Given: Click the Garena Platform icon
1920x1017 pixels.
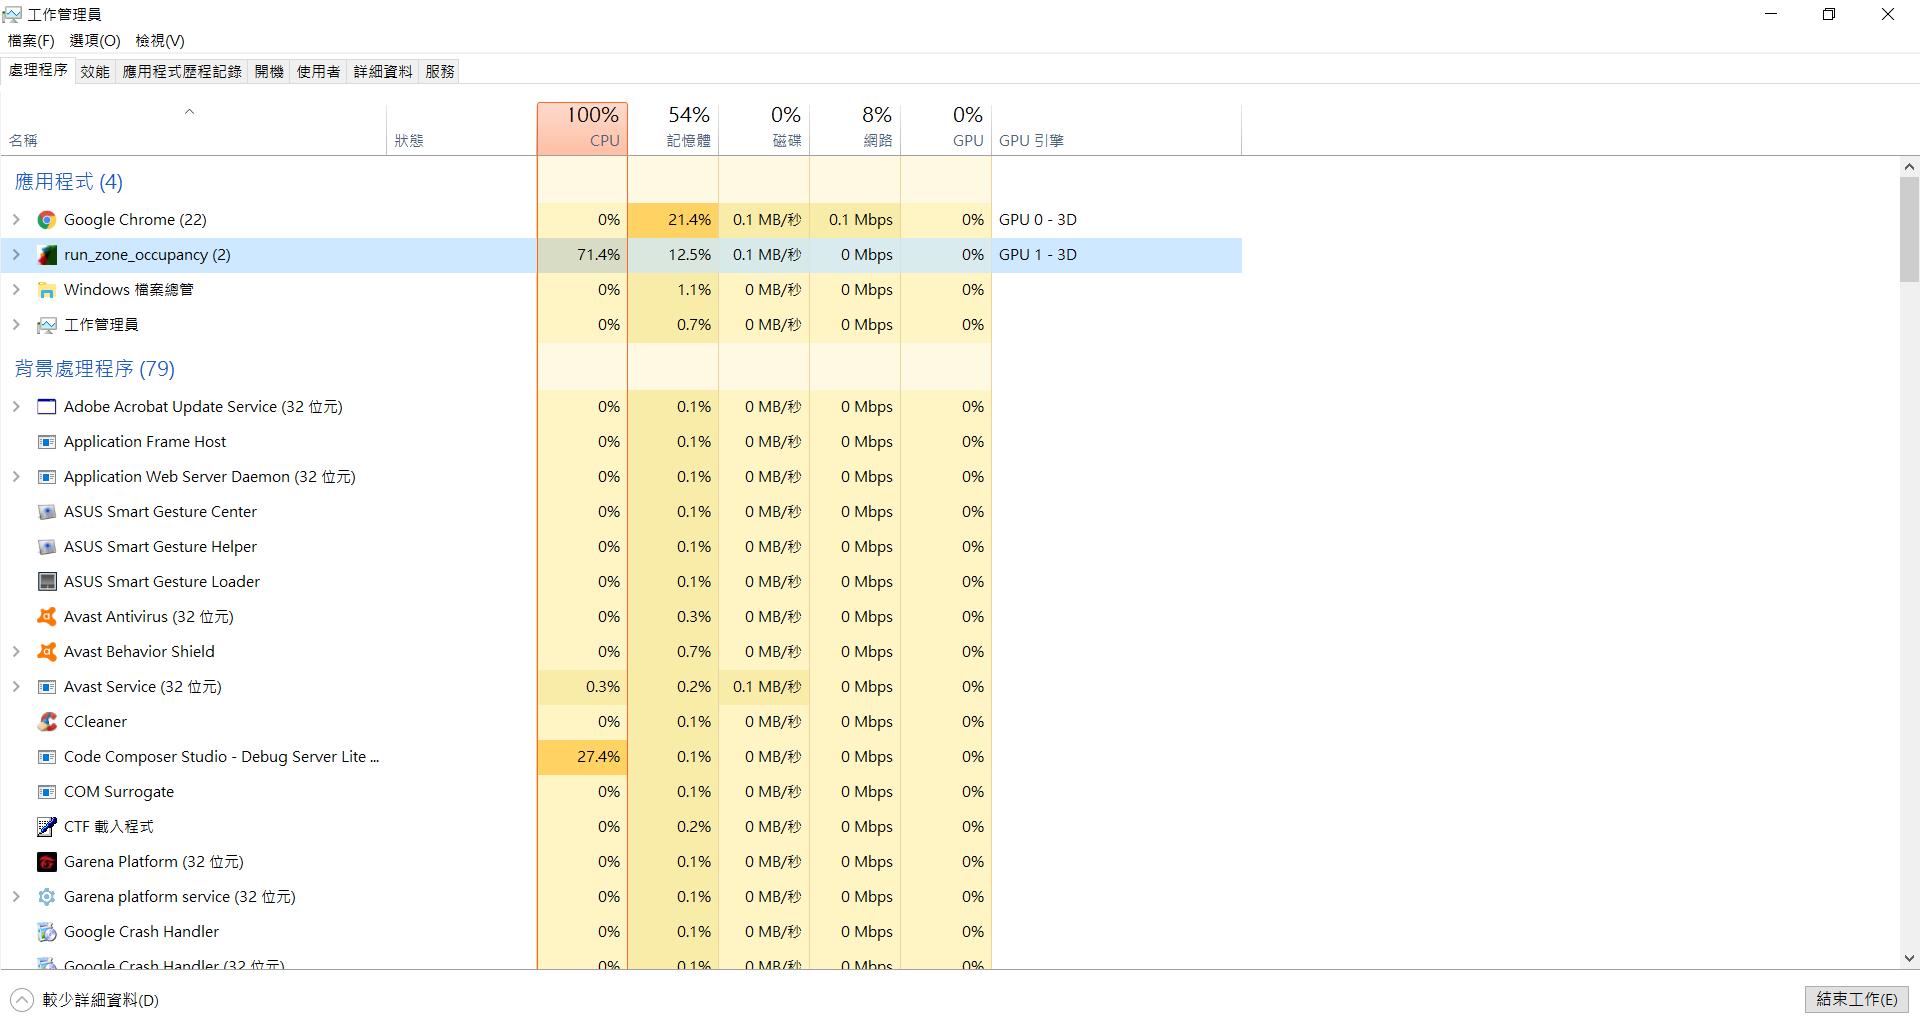Looking at the screenshot, I should pos(46,862).
